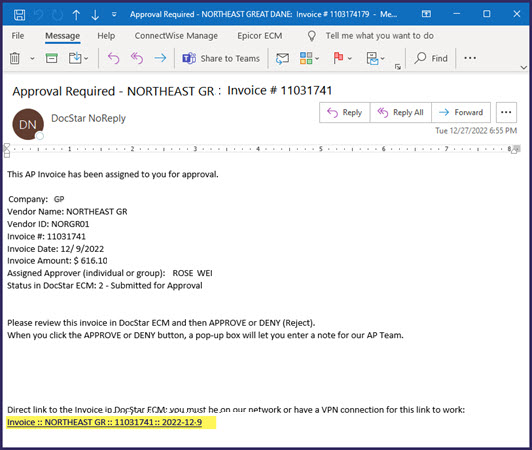Go to previous item with up arrow
Screen dimensions: 532x450
pos(76,15)
